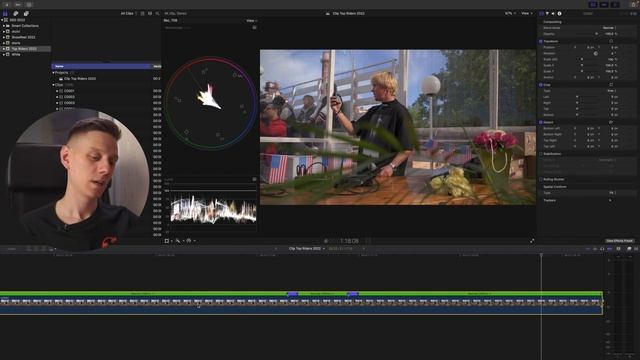Activate Crop onscreen controls icon
Image resolution: width=640 pixels, height=360 pixels.
click(x=611, y=84)
